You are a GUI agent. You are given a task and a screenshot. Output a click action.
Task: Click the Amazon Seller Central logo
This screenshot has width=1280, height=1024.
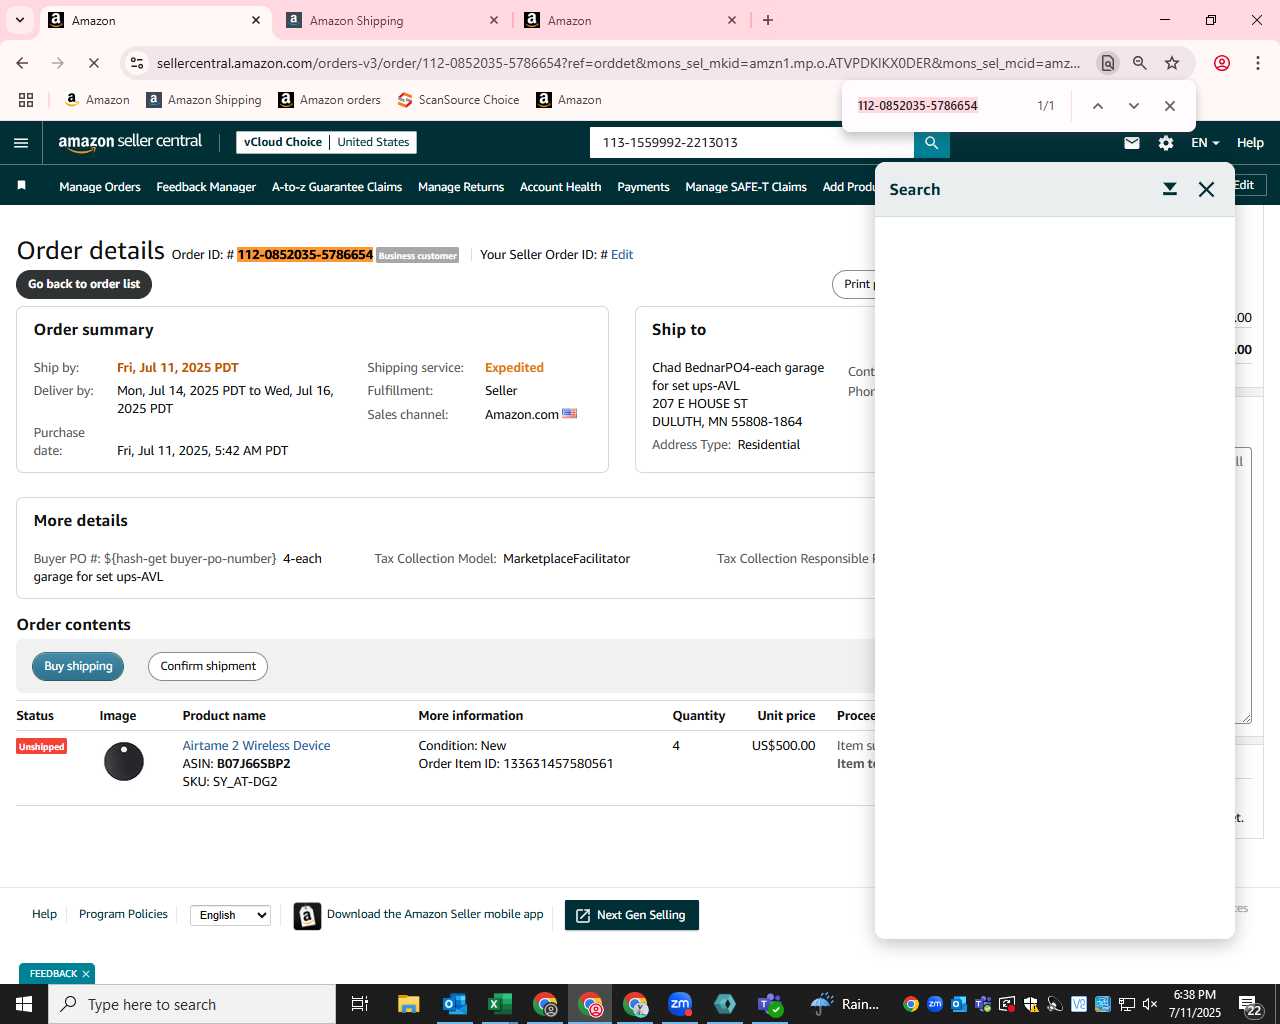130,142
